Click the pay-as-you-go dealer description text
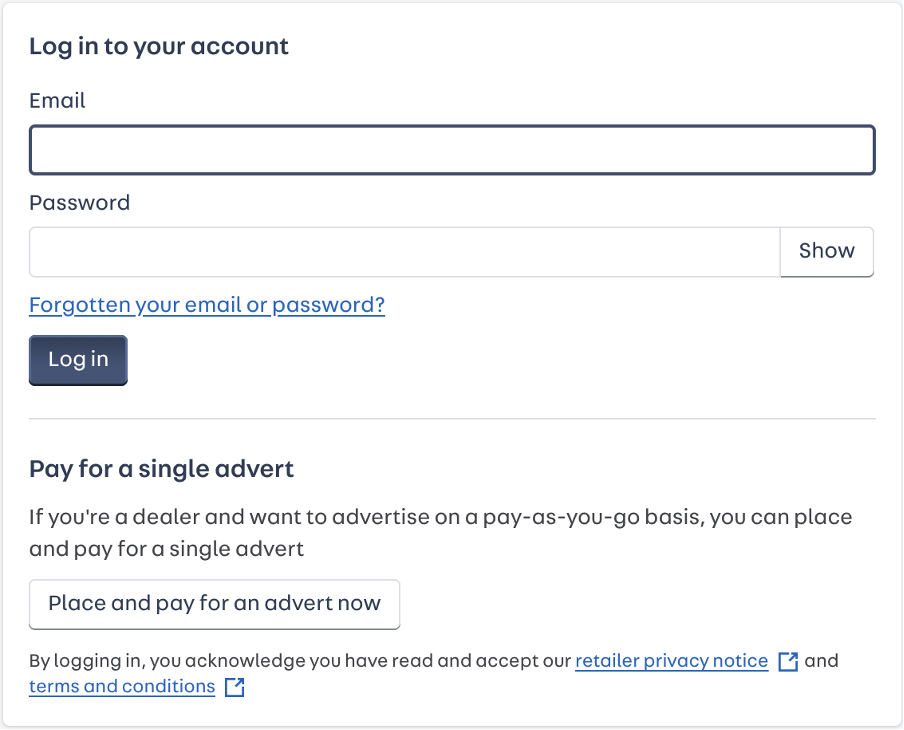 pos(441,532)
